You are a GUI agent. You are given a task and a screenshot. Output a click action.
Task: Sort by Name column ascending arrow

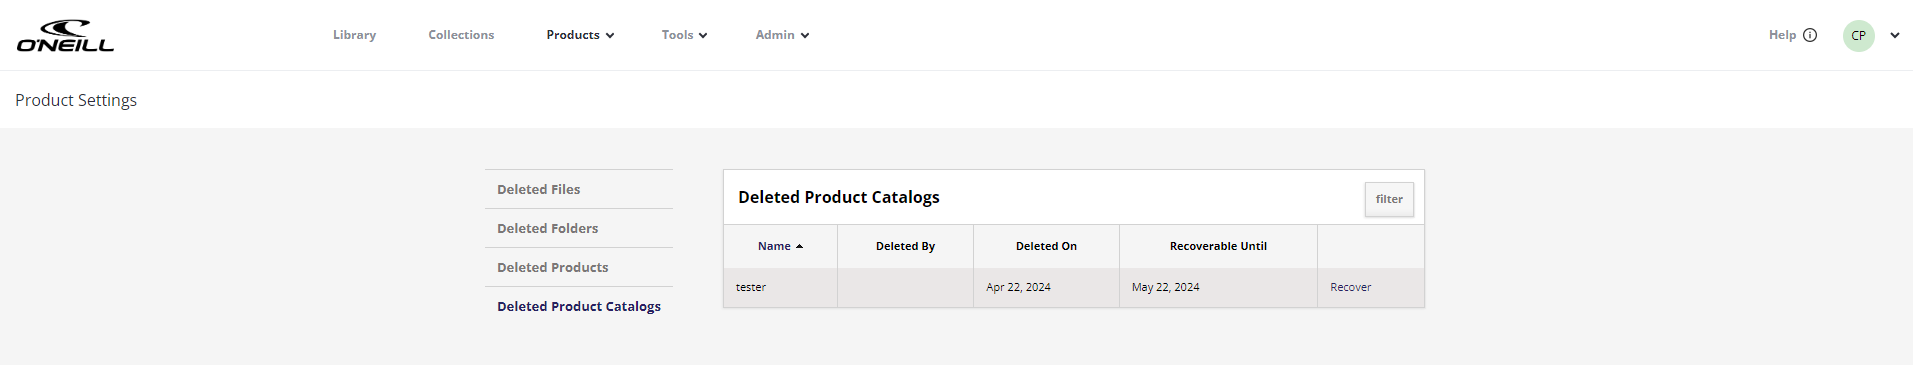pyautogui.click(x=799, y=246)
